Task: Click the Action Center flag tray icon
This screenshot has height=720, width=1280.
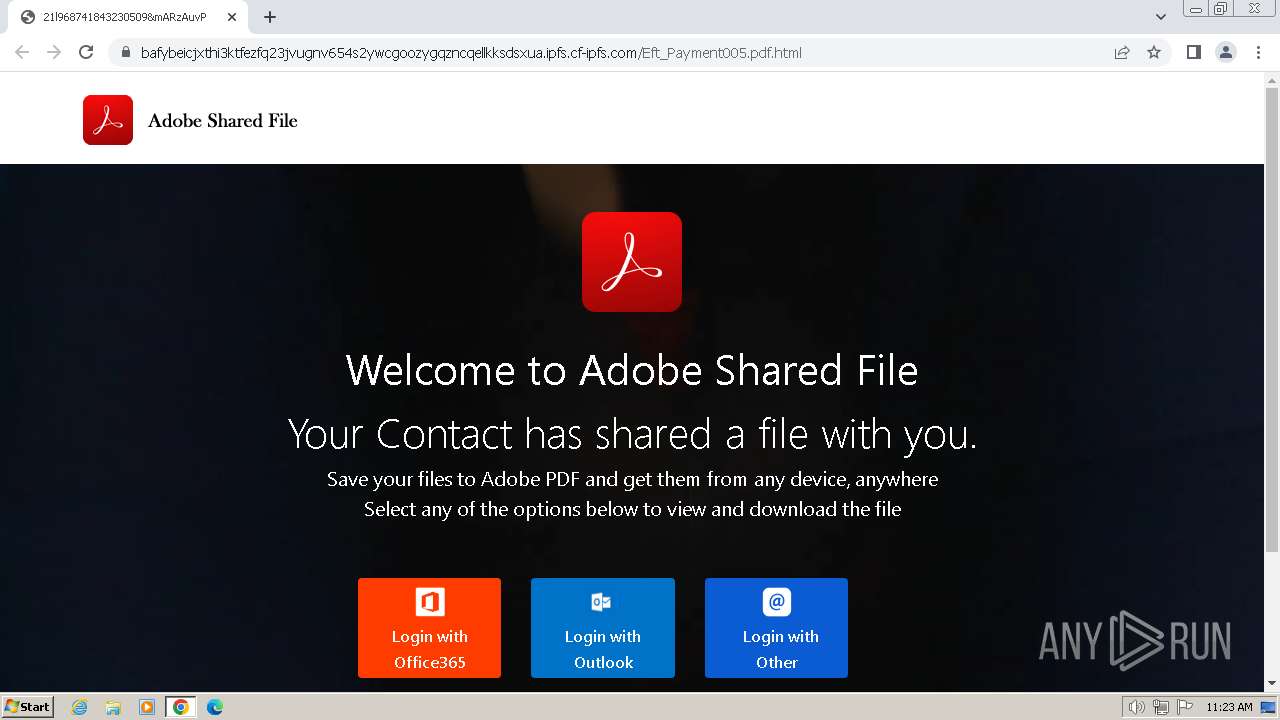Action: 1184,707
